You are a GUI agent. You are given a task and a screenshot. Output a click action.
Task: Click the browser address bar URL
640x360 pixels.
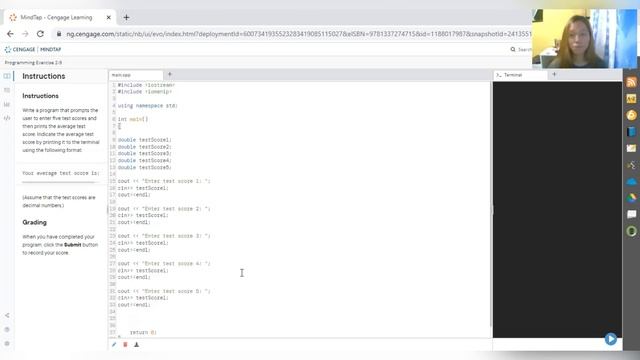(x=299, y=34)
